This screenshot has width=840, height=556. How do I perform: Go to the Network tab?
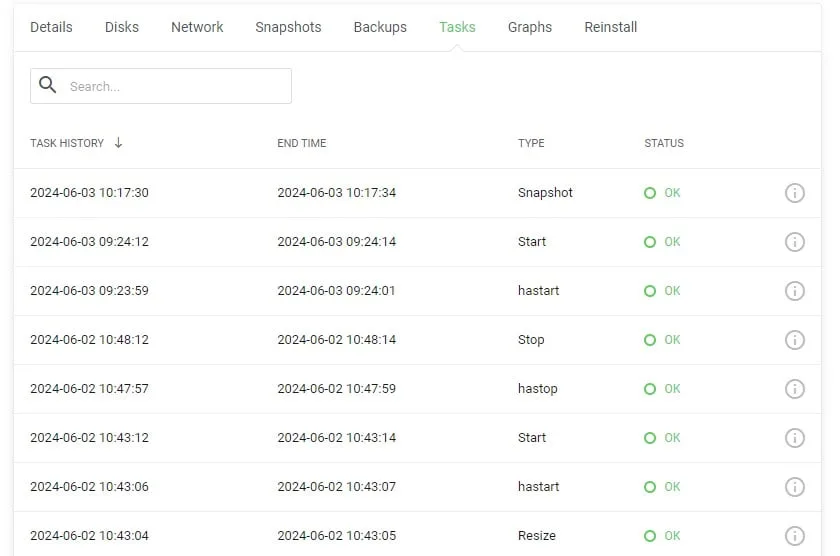(x=197, y=27)
